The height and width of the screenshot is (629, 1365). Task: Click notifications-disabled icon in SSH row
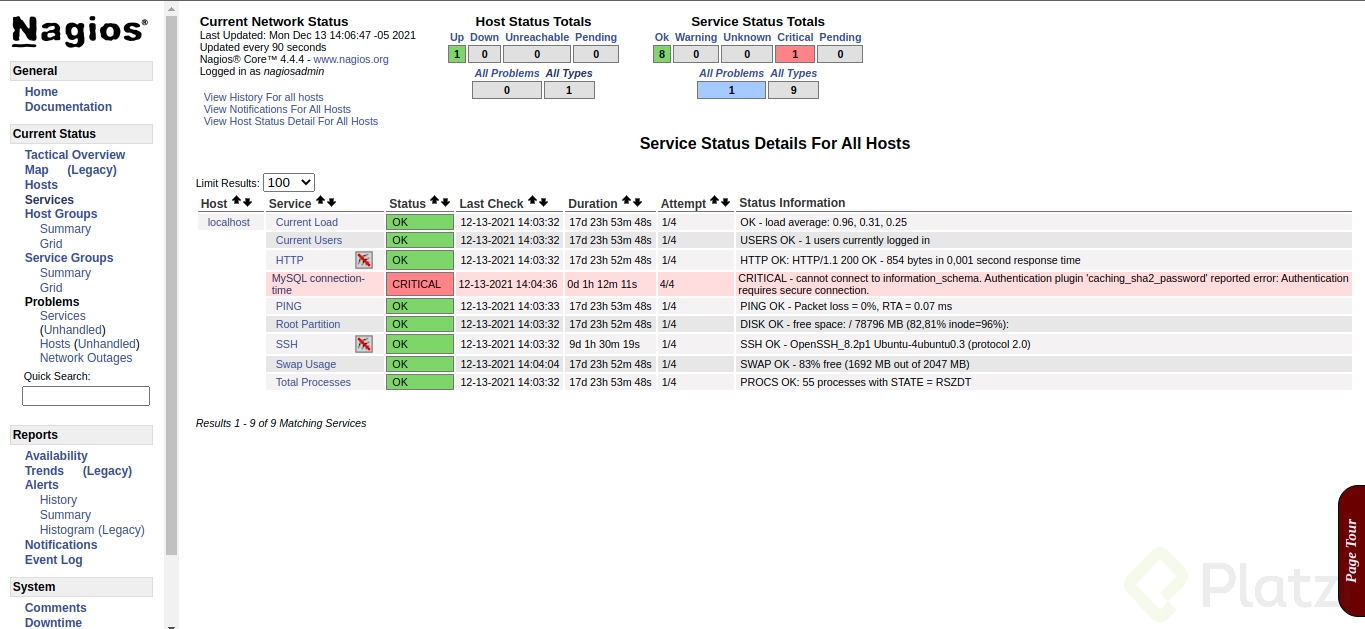364,344
